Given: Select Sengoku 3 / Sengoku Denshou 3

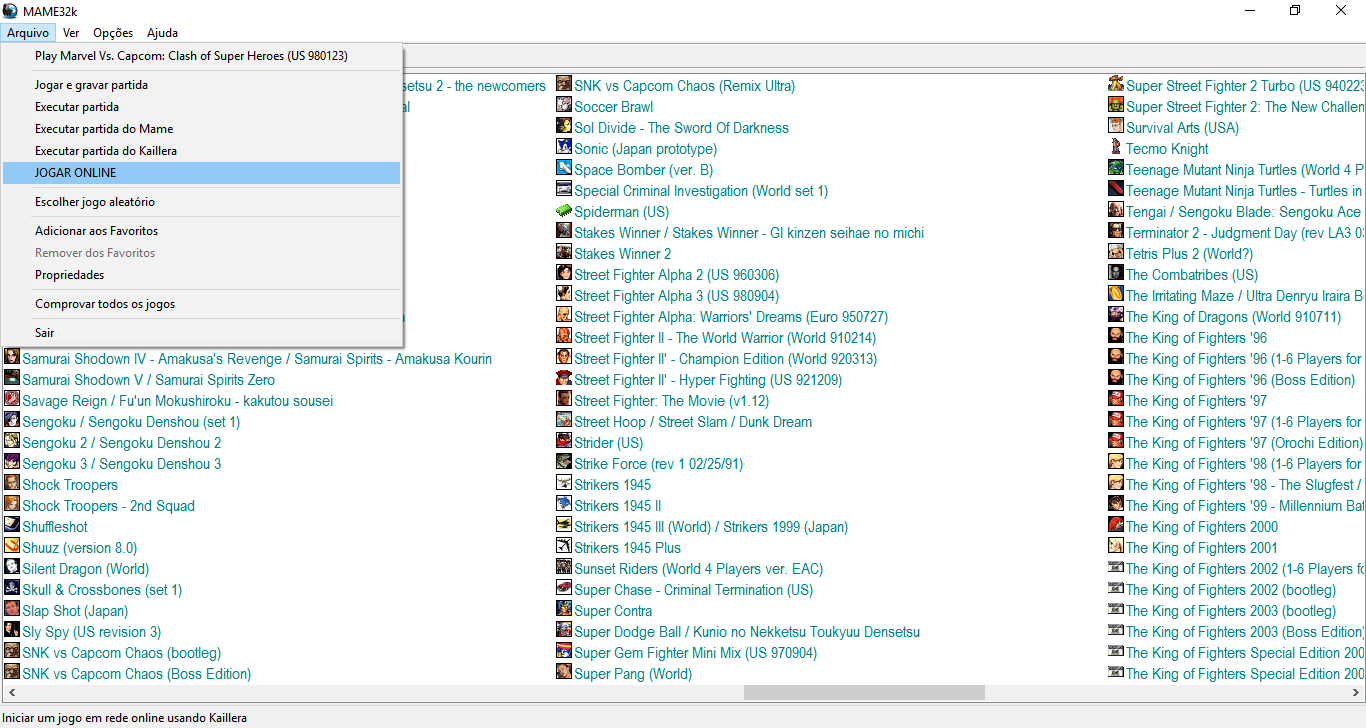Looking at the screenshot, I should (x=122, y=464).
